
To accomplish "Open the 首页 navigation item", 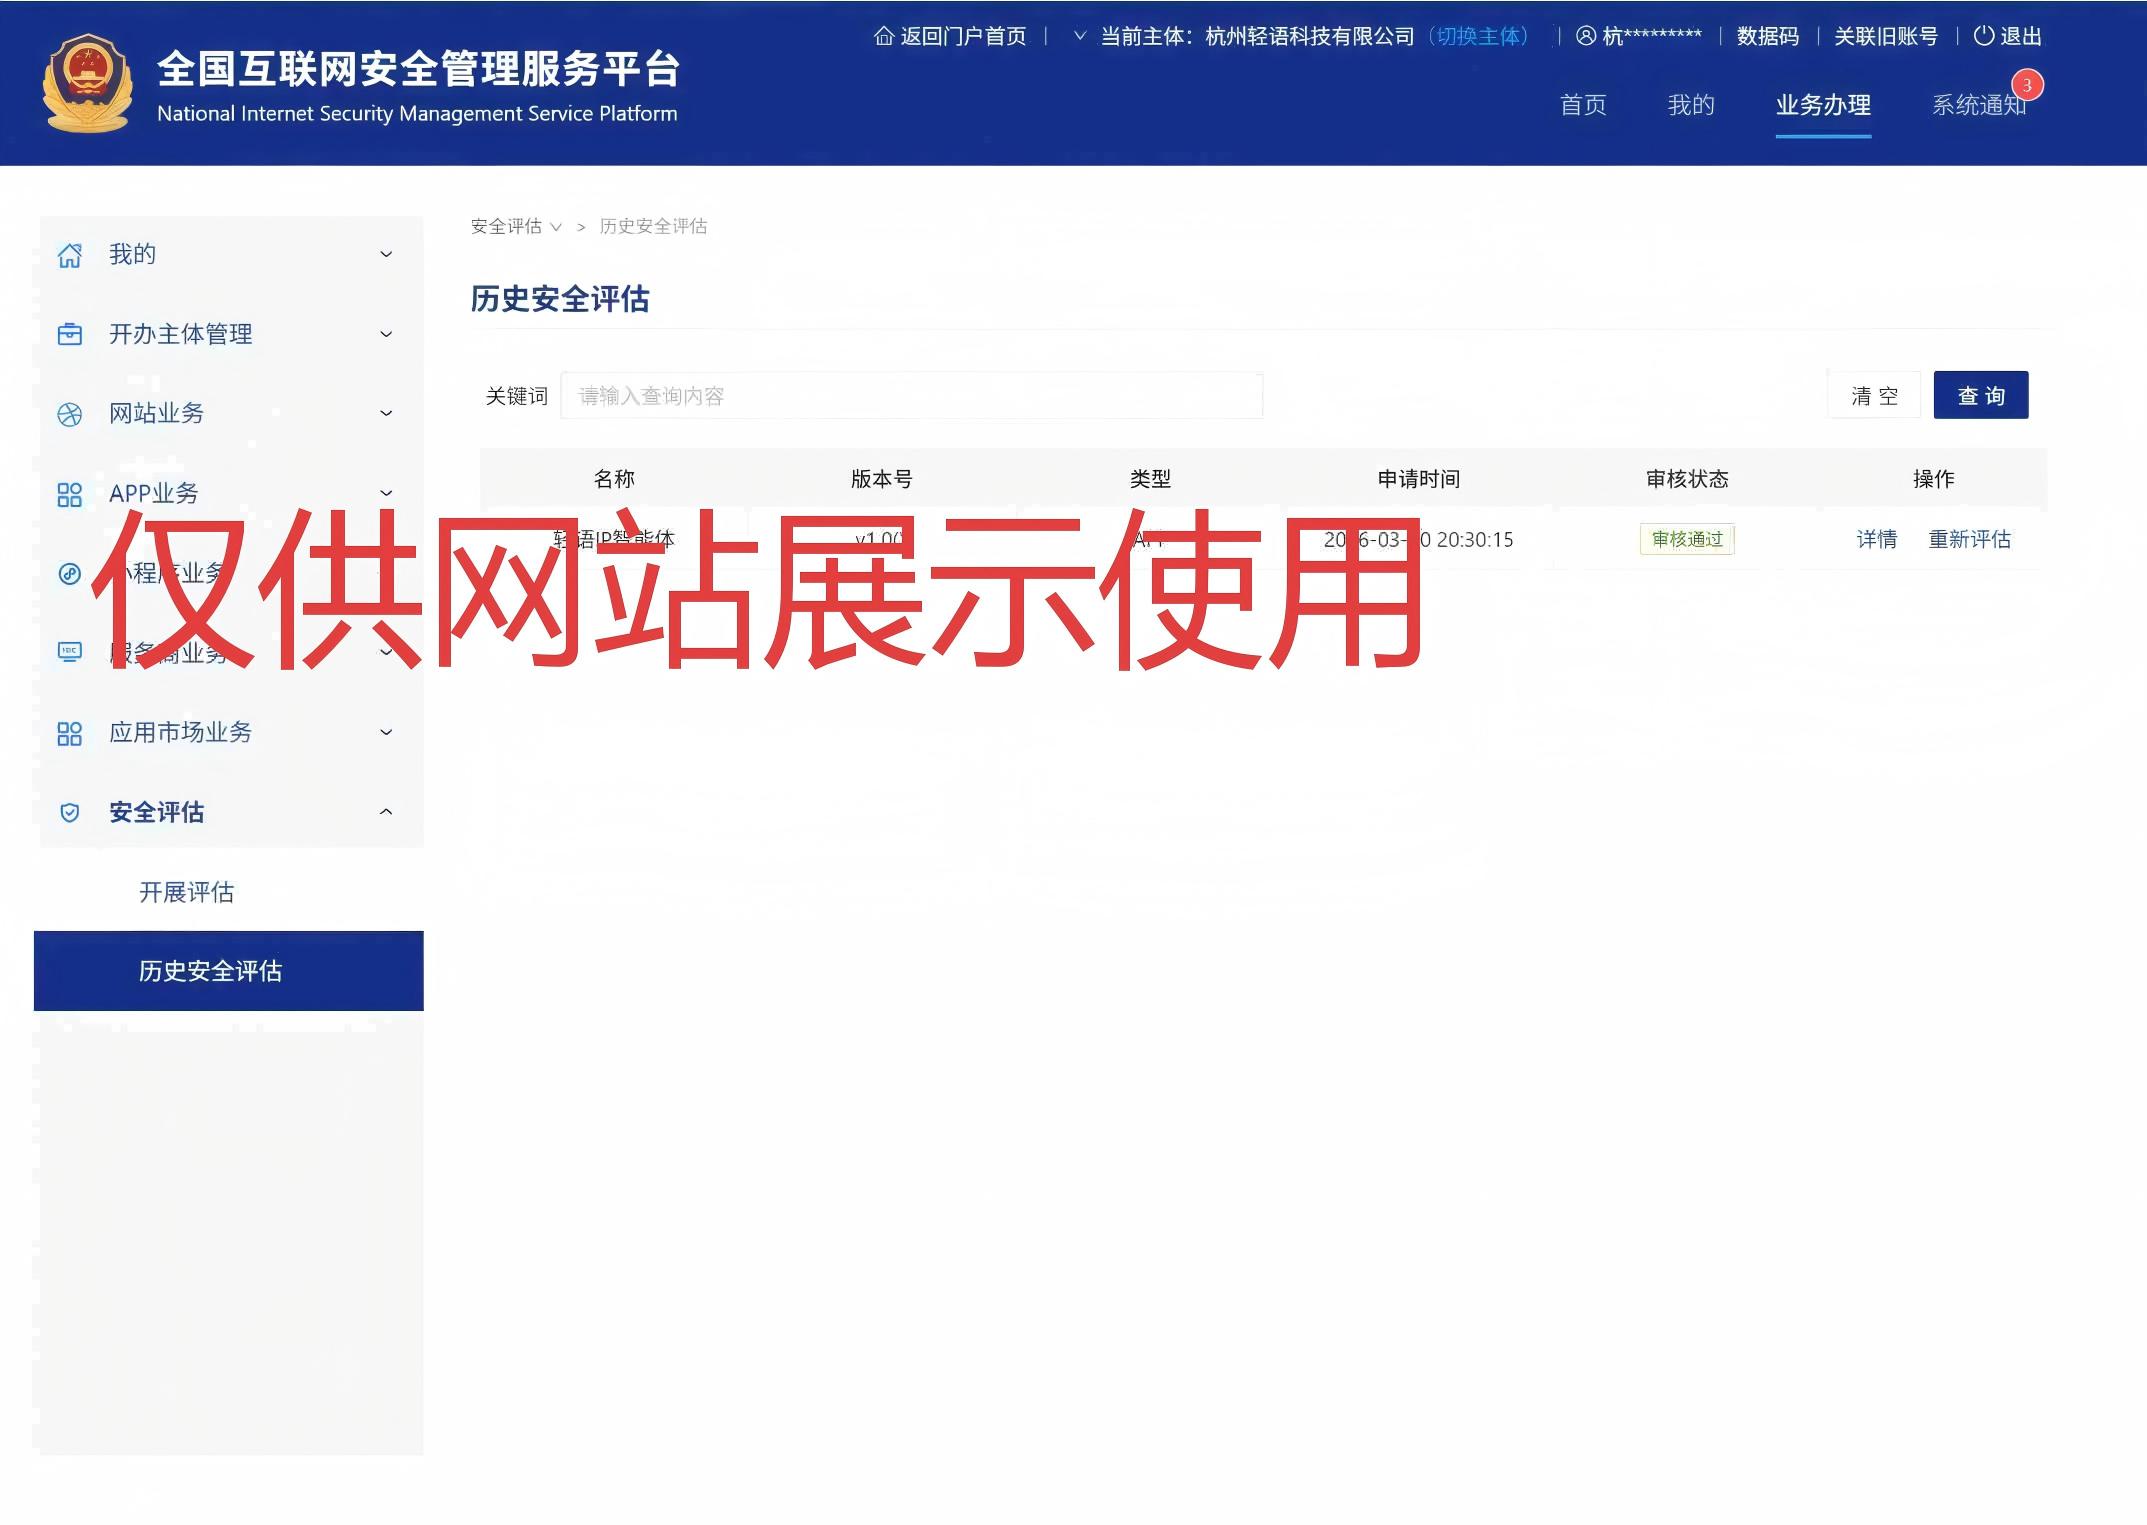I will coord(1583,105).
